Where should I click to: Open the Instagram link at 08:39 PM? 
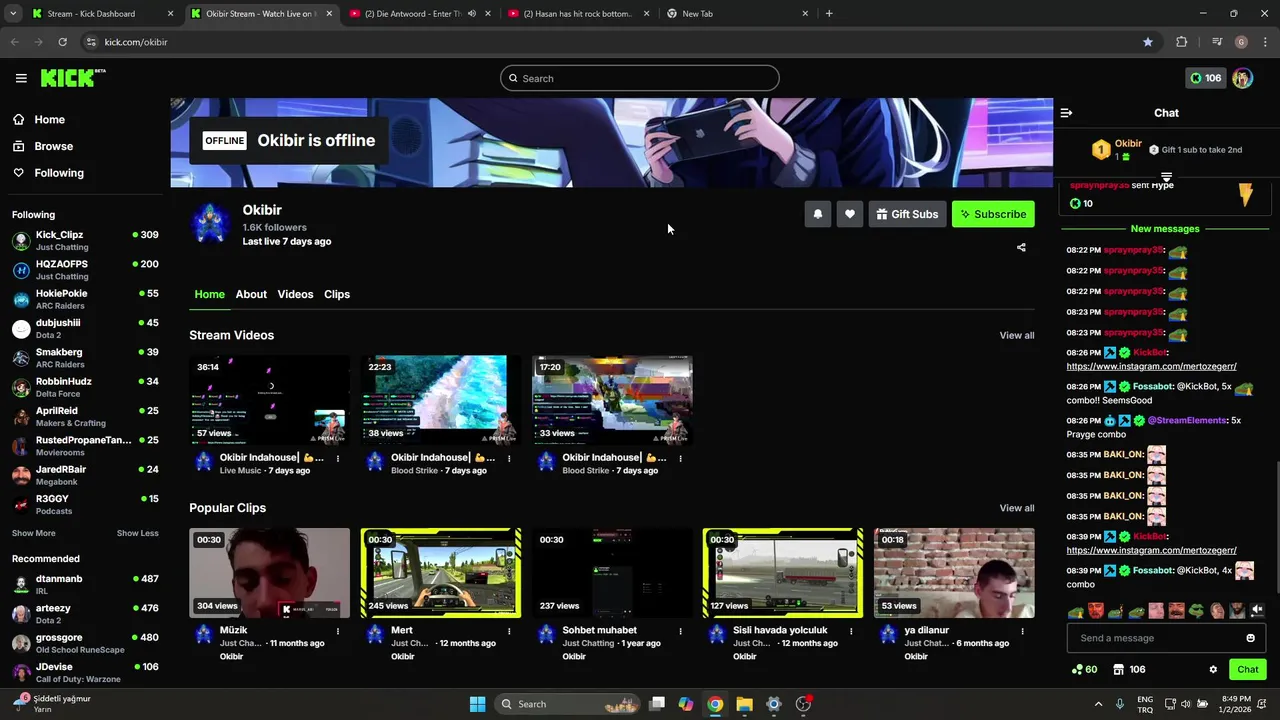[1151, 550]
